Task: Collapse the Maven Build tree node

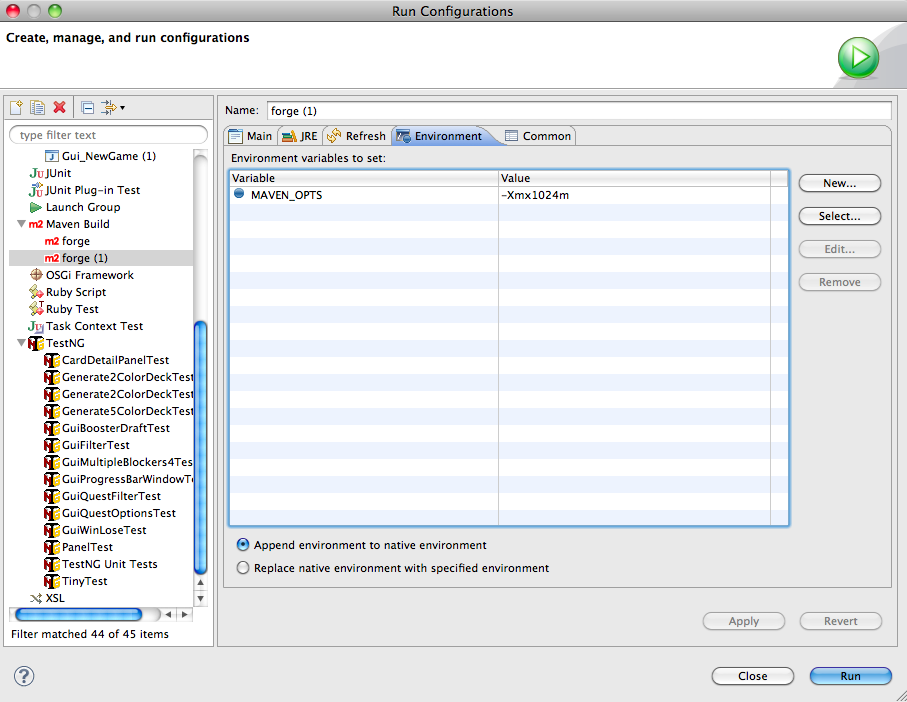Action: [x=21, y=224]
